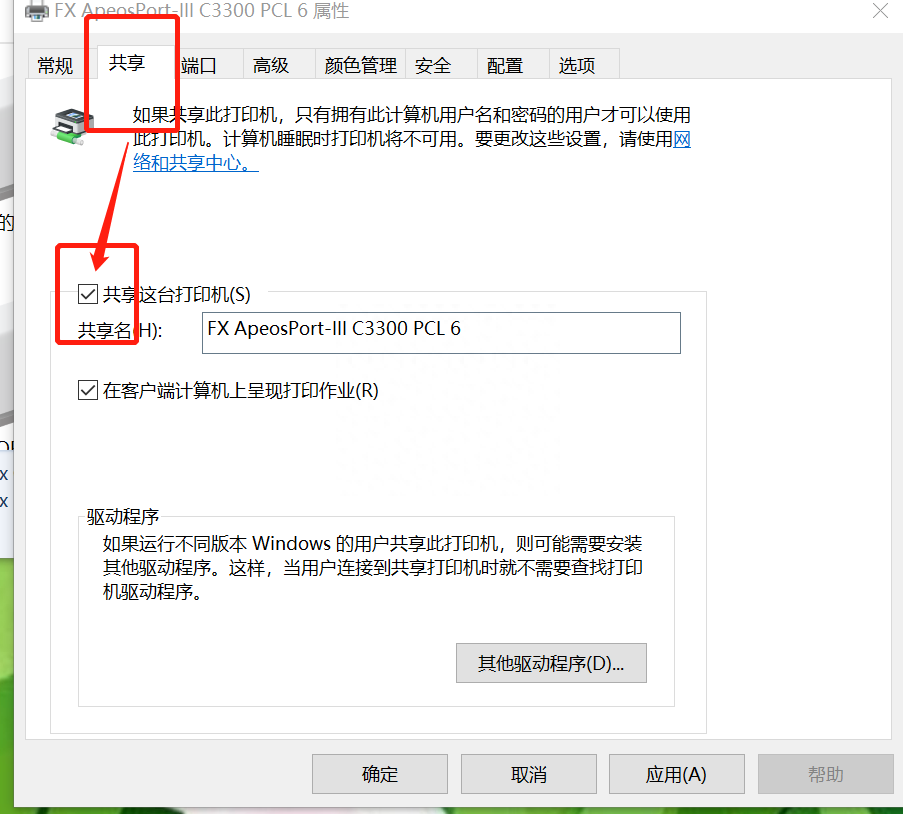Click the 其他驱动程序(D)... button
The width and height of the screenshot is (903, 814).
pos(551,663)
